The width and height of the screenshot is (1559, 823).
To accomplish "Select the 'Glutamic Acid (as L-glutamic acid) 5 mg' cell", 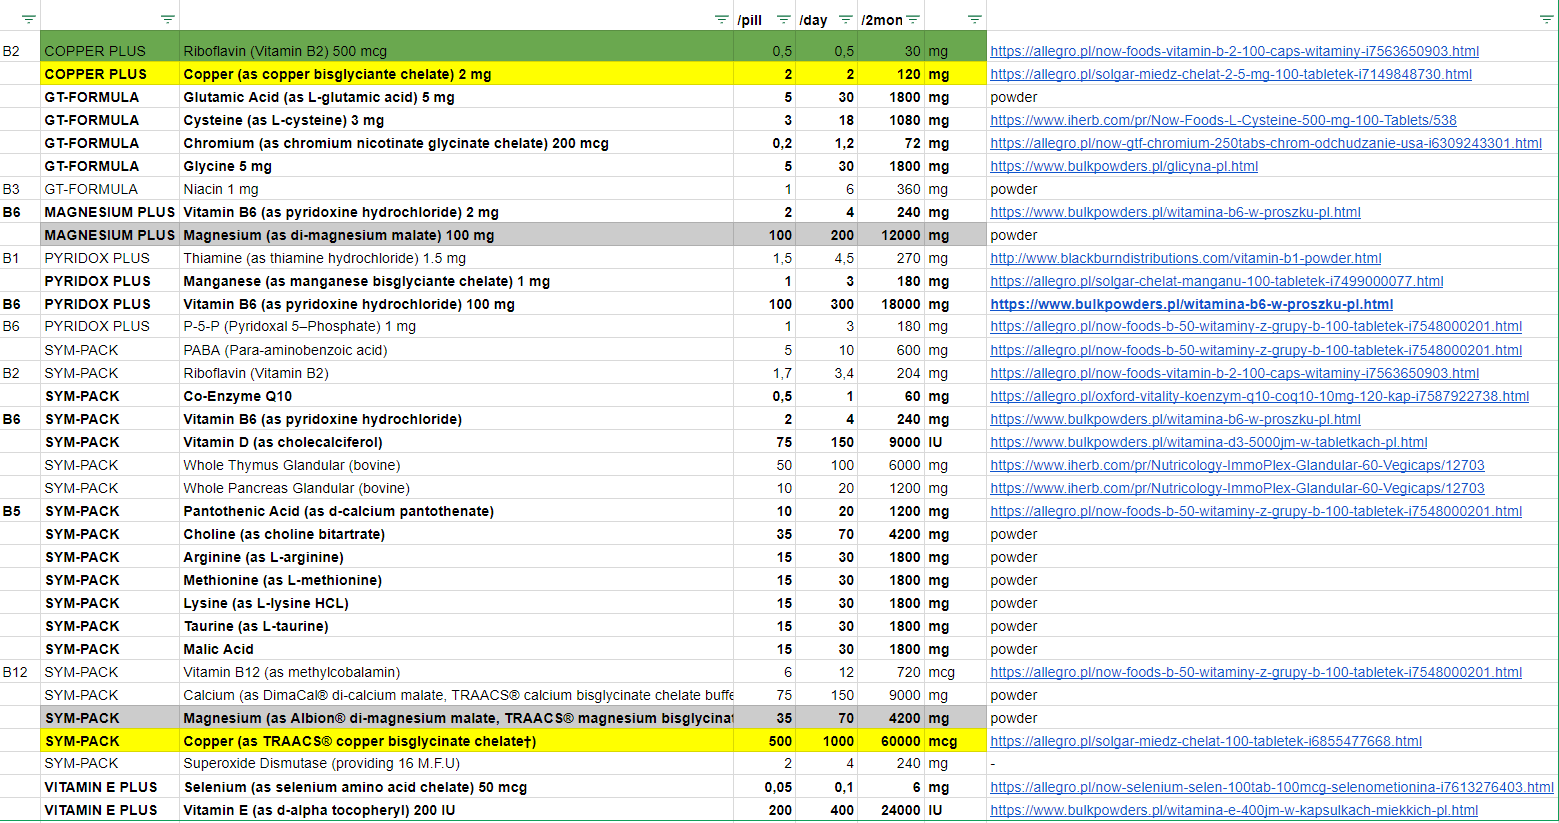I will (x=456, y=97).
